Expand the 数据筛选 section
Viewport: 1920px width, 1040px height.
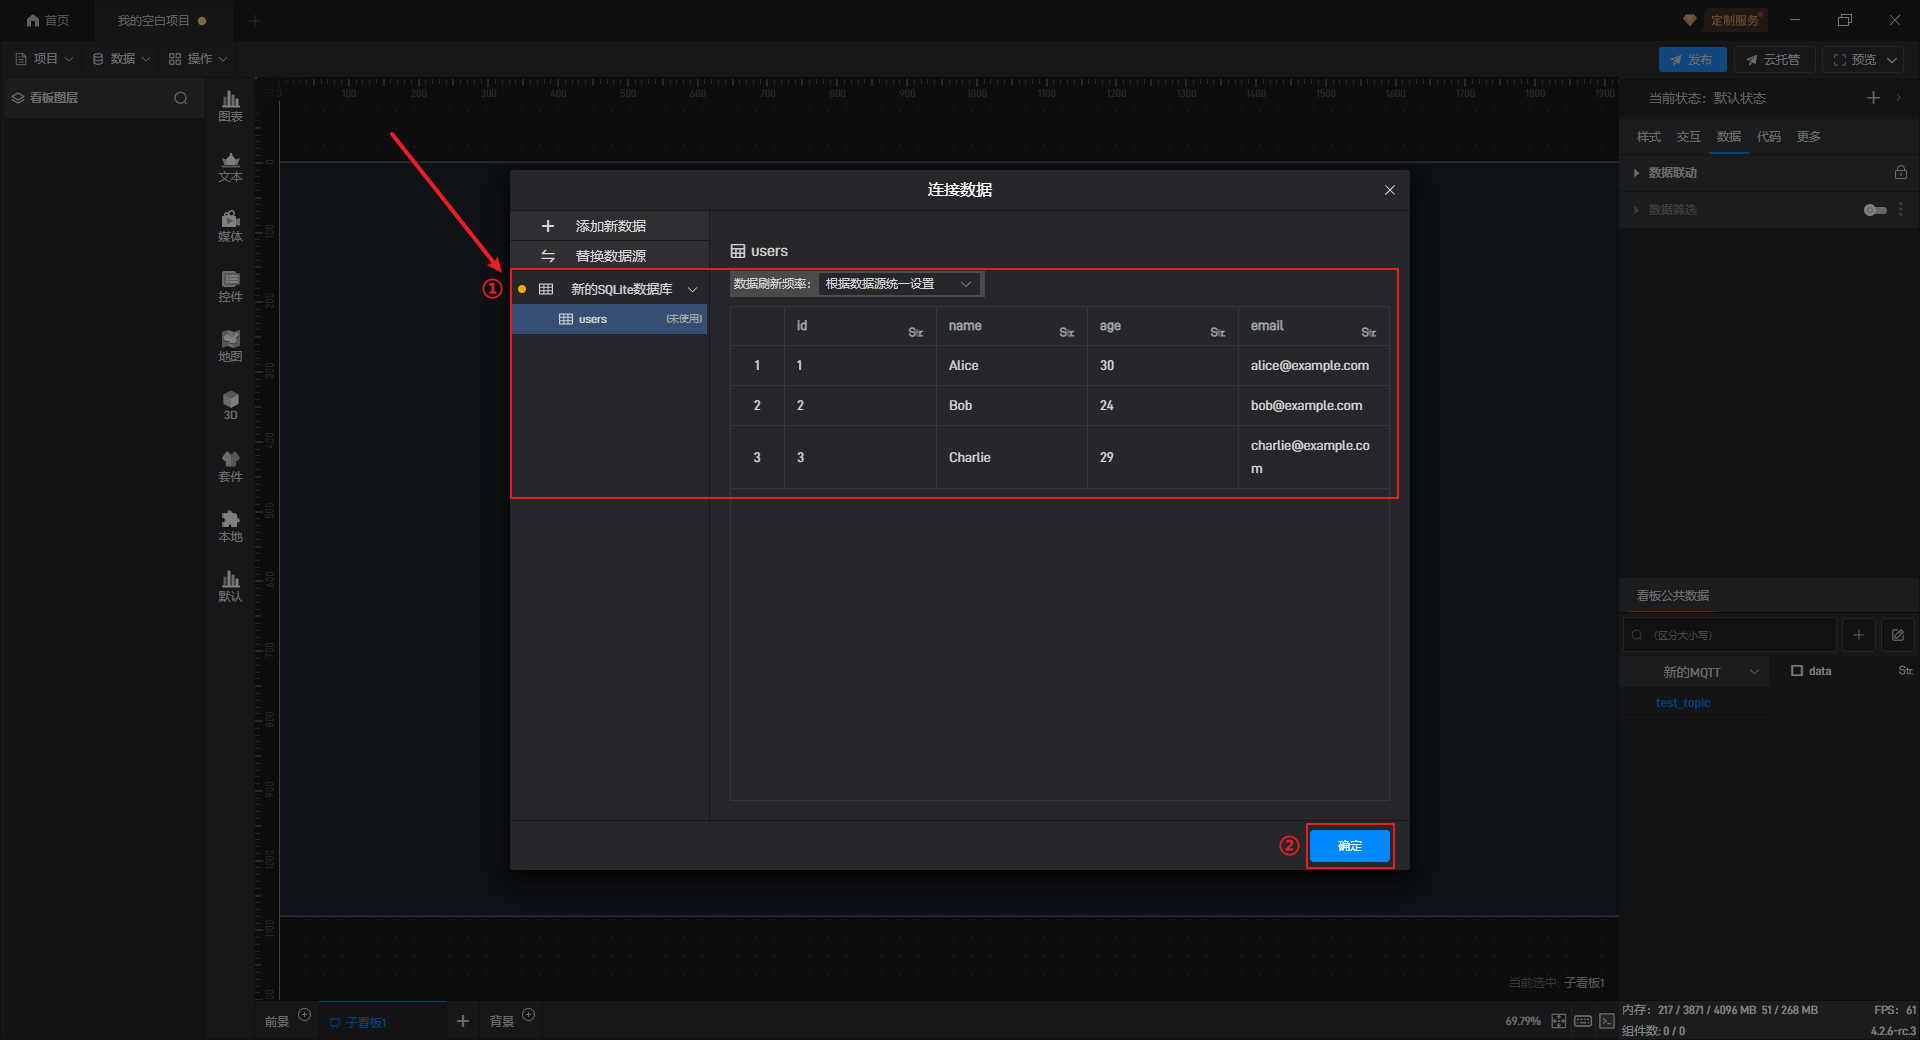(1636, 210)
